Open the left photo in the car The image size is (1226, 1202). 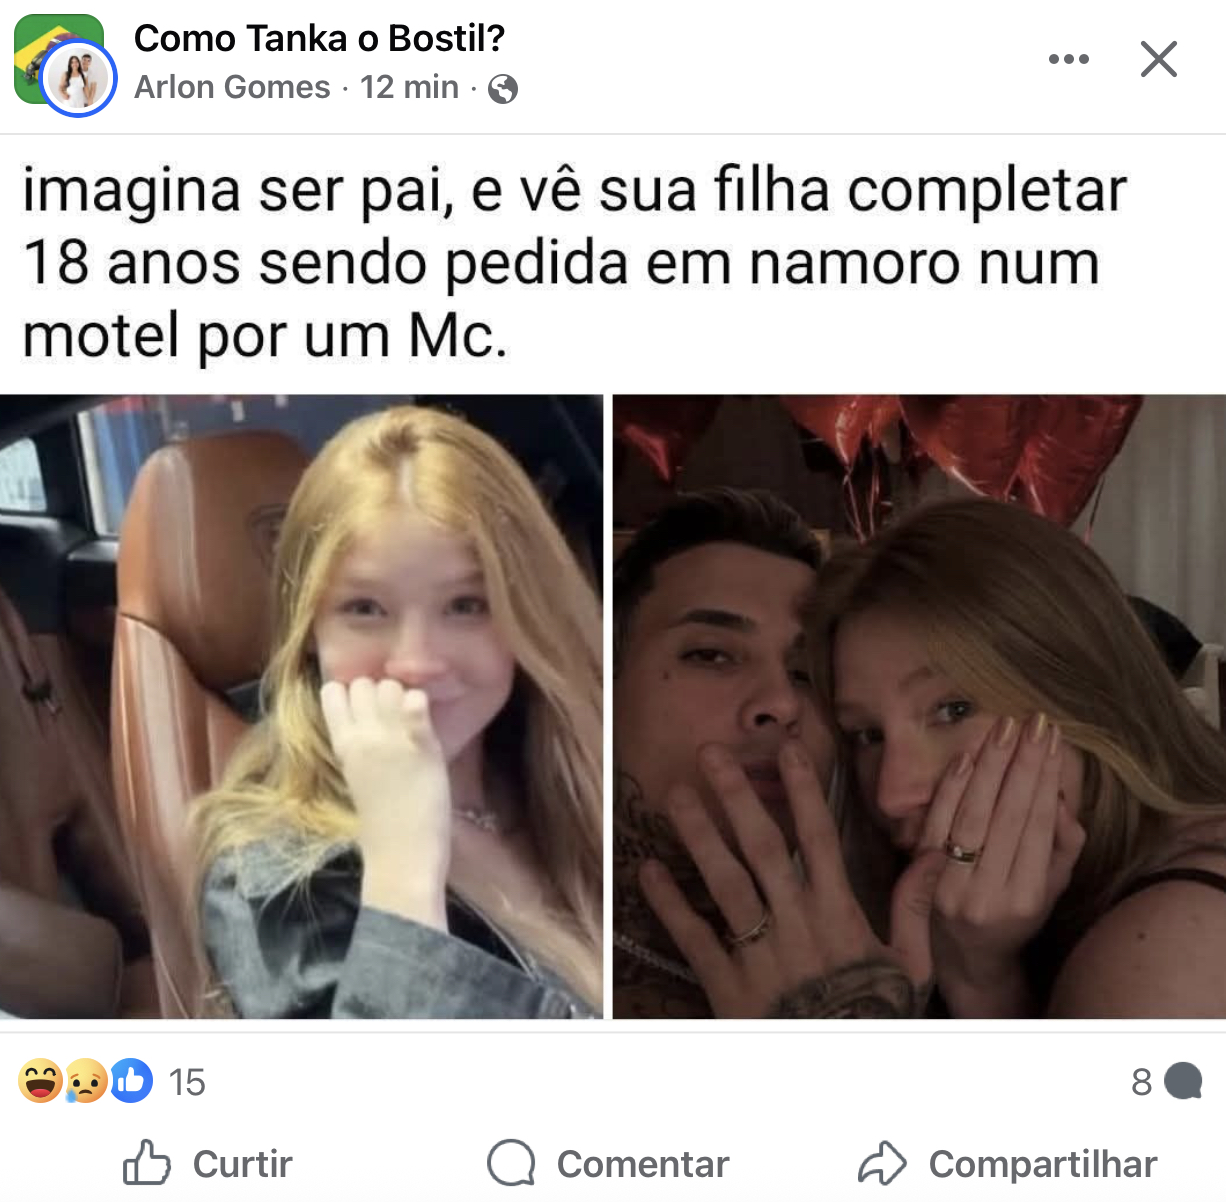click(x=301, y=706)
